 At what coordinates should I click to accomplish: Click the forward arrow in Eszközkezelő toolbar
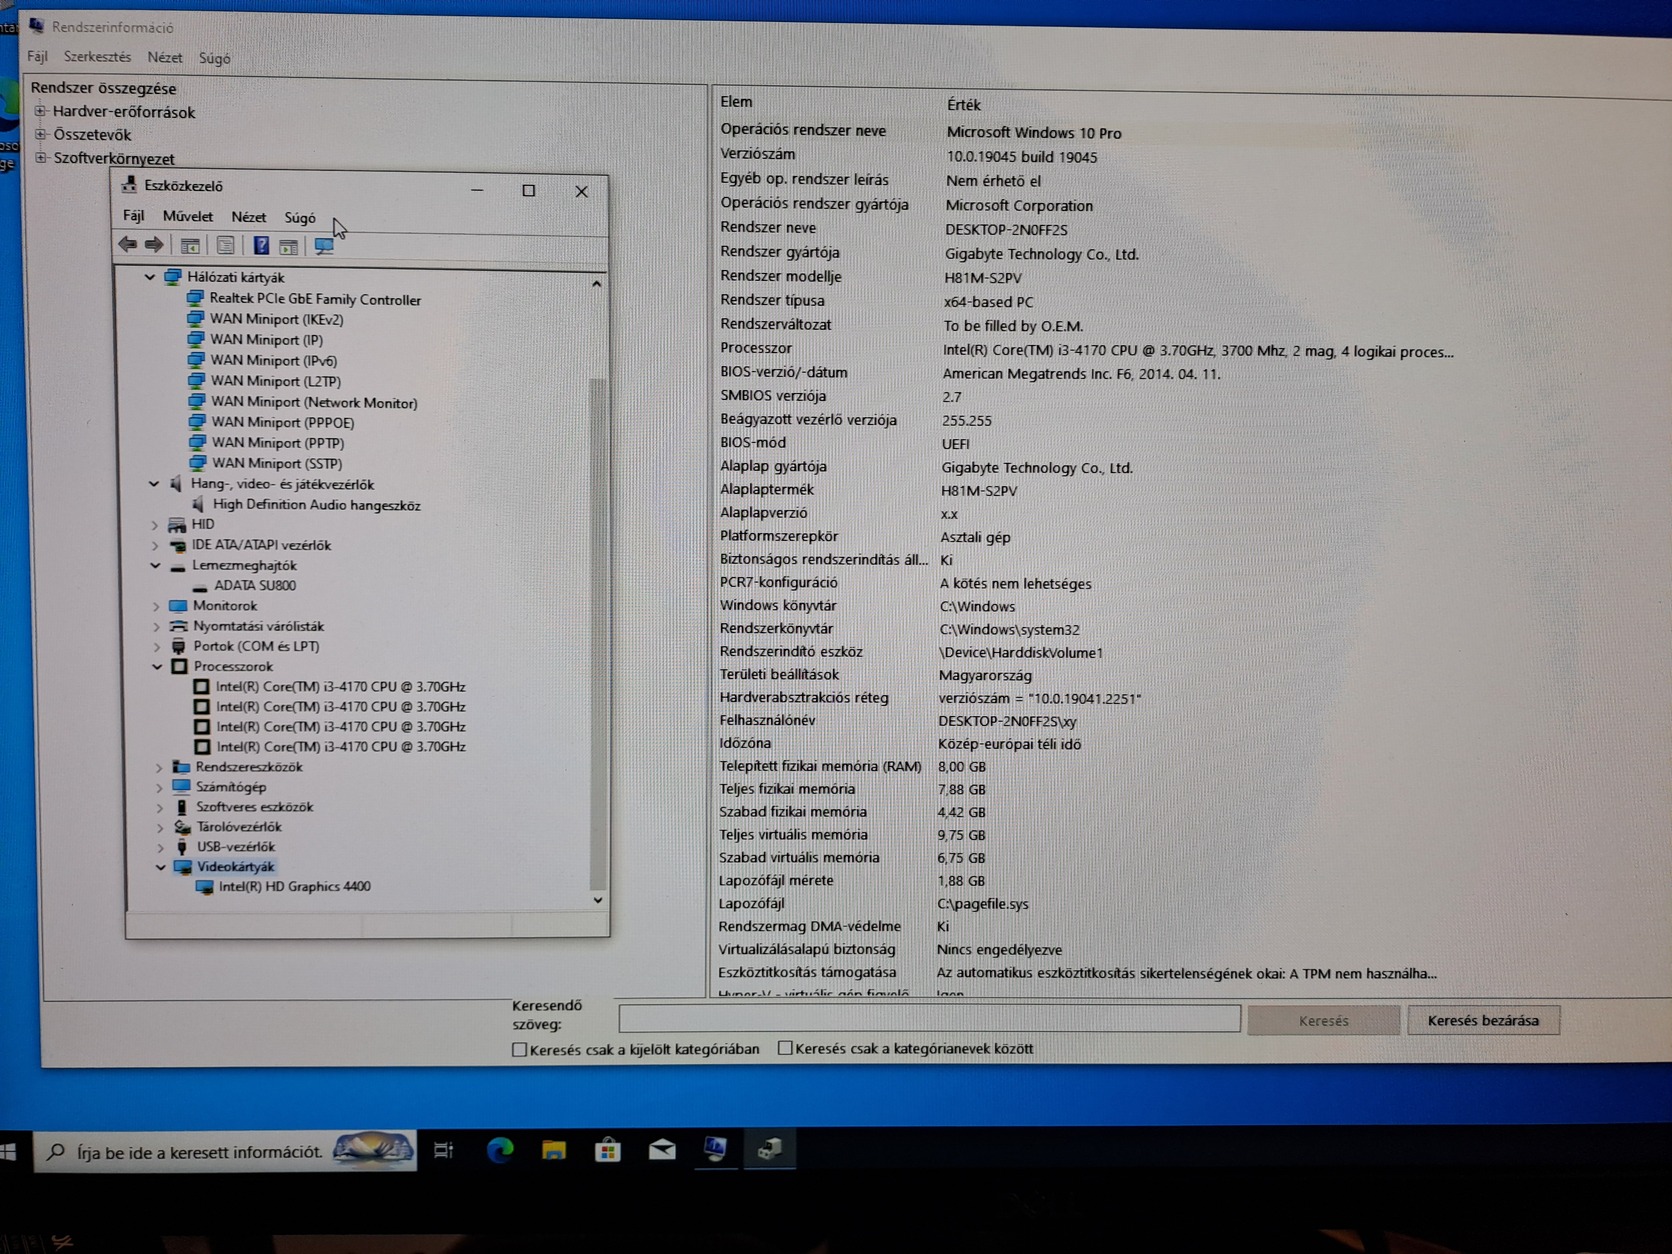click(x=154, y=245)
